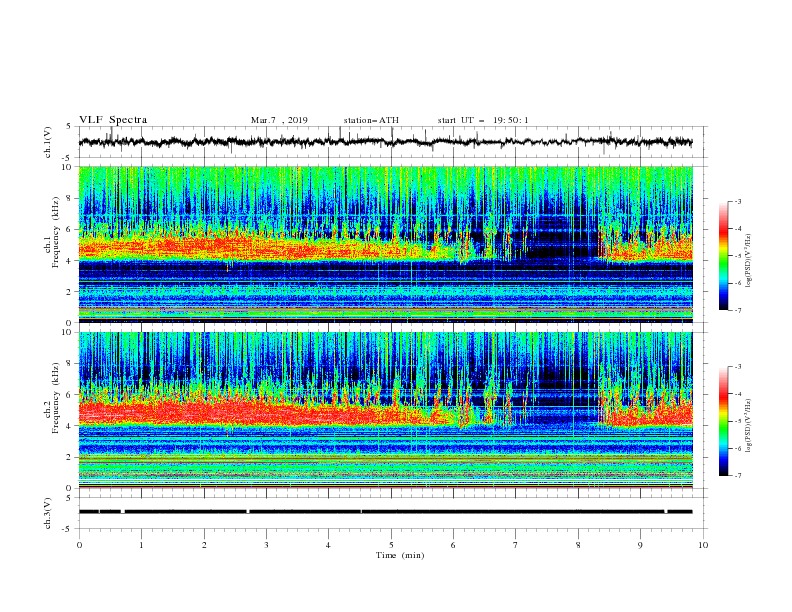Click the 'ch.3(V)' axis label
Image resolution: width=792 pixels, height=612 pixels.
pyautogui.click(x=48, y=513)
